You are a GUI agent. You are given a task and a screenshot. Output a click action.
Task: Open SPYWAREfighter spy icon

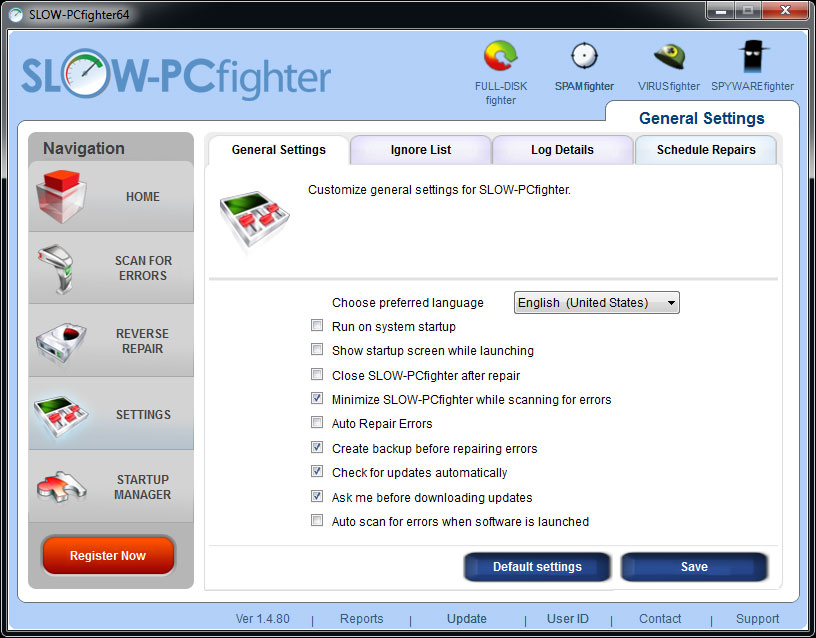(753, 56)
